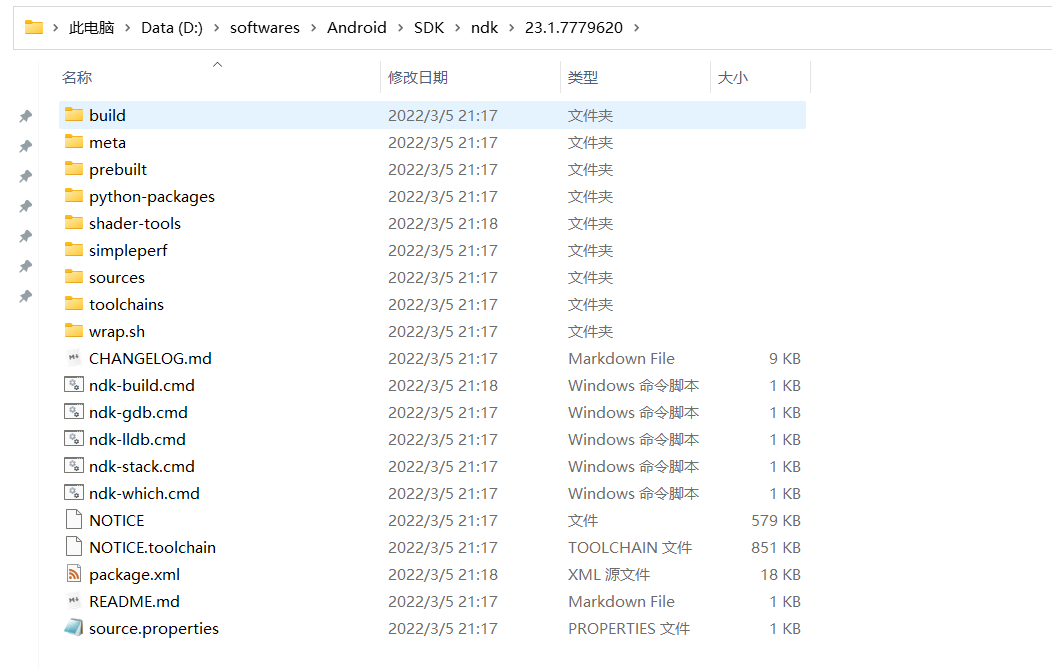Click the NOTICE.toolchain file icon
The height and width of the screenshot is (669, 1052).
(x=74, y=546)
